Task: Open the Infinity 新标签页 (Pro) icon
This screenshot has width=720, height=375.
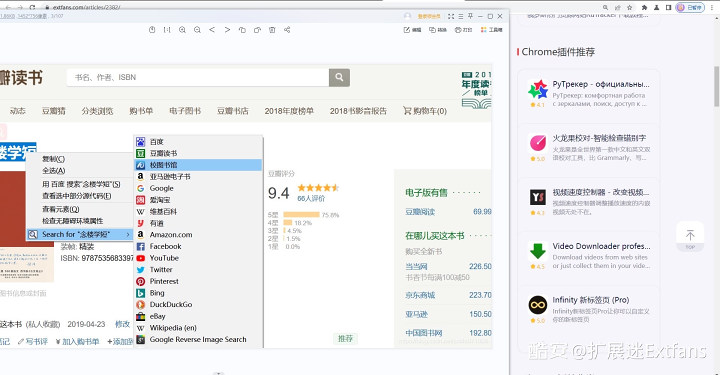Action: click(538, 305)
